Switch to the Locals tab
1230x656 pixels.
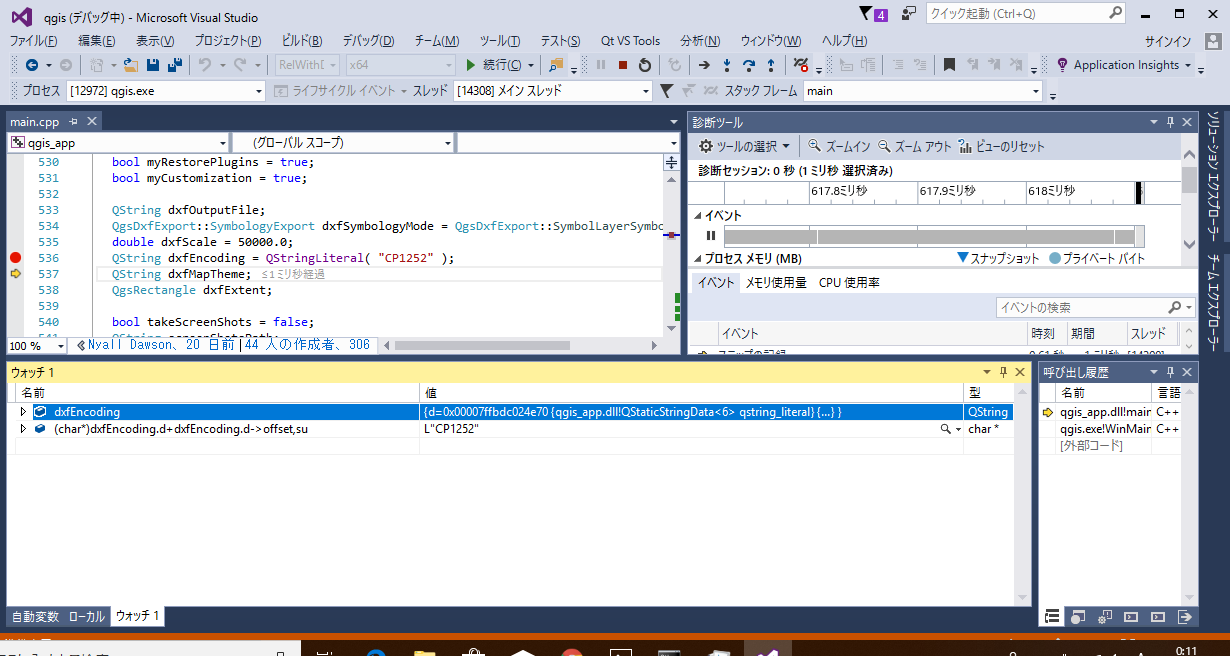[x=87, y=616]
